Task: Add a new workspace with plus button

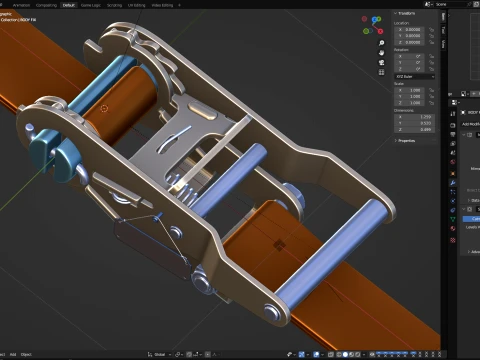Action: tap(179, 5)
